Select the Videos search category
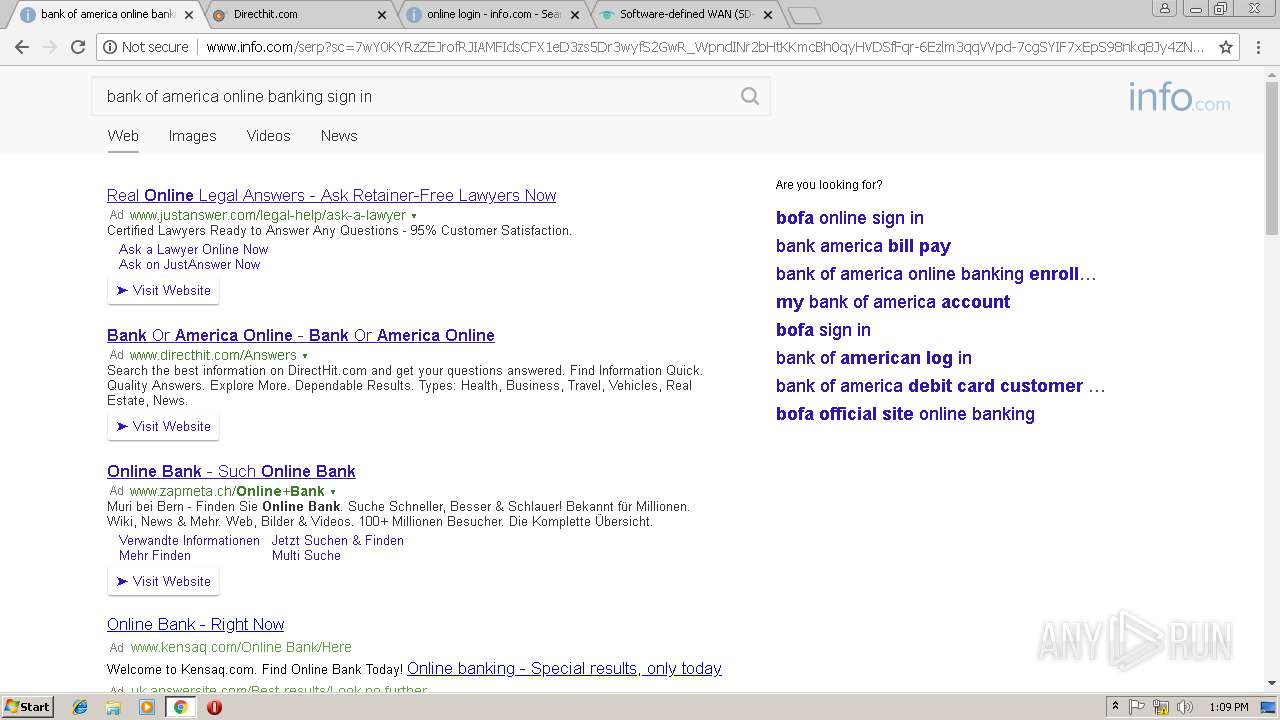 [268, 136]
